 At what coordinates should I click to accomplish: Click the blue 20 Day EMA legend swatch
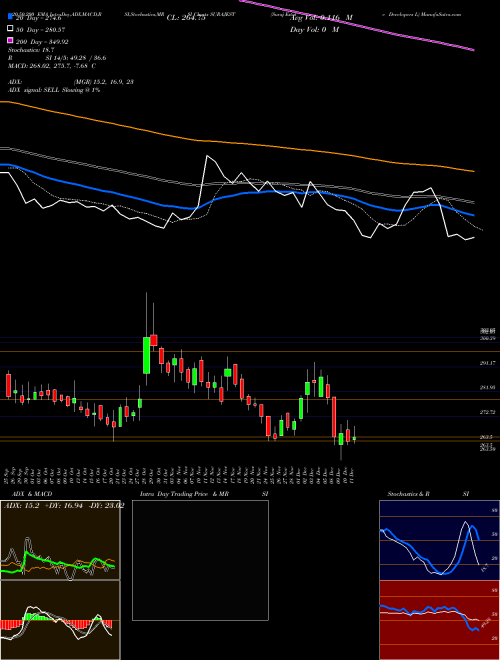pyautogui.click(x=10, y=17)
